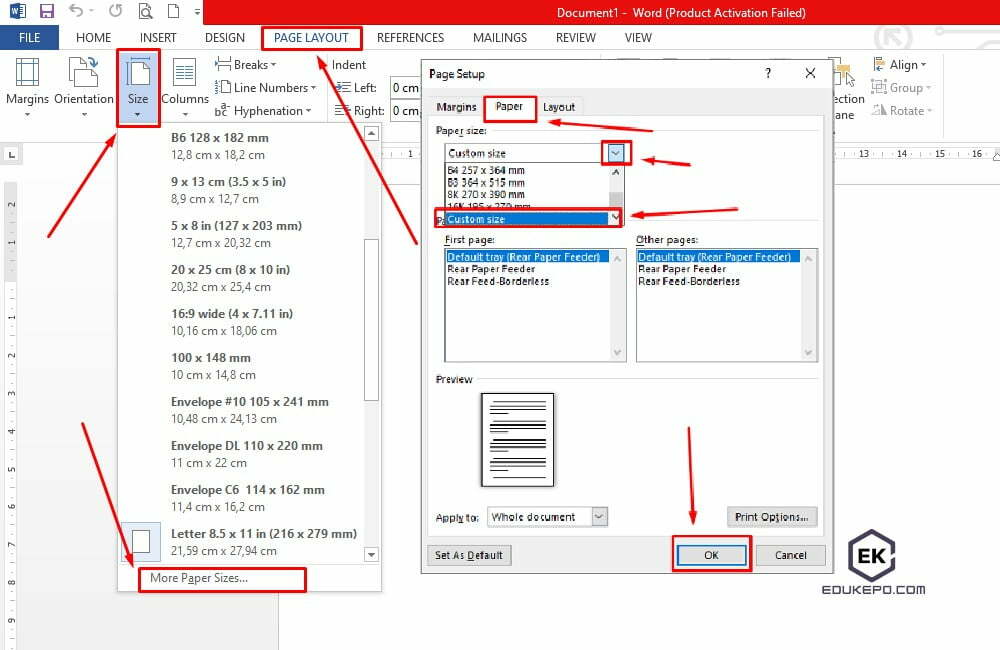This screenshot has height=650, width=1000.
Task: Select Envelope C6 114 x 162 mm
Action: pos(242,498)
